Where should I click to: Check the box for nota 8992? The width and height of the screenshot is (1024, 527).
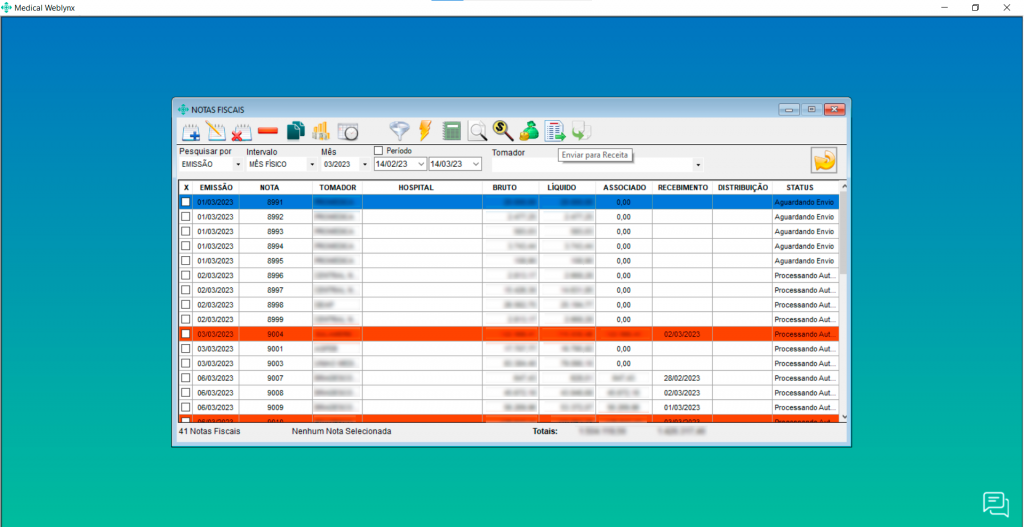pyautogui.click(x=185, y=216)
